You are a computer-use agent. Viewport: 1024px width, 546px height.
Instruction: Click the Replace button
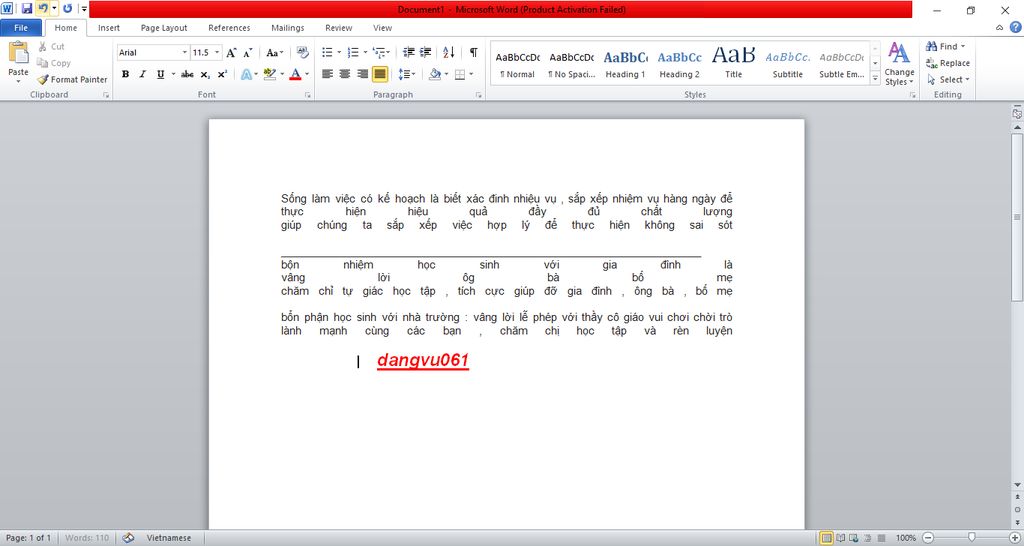[948, 63]
